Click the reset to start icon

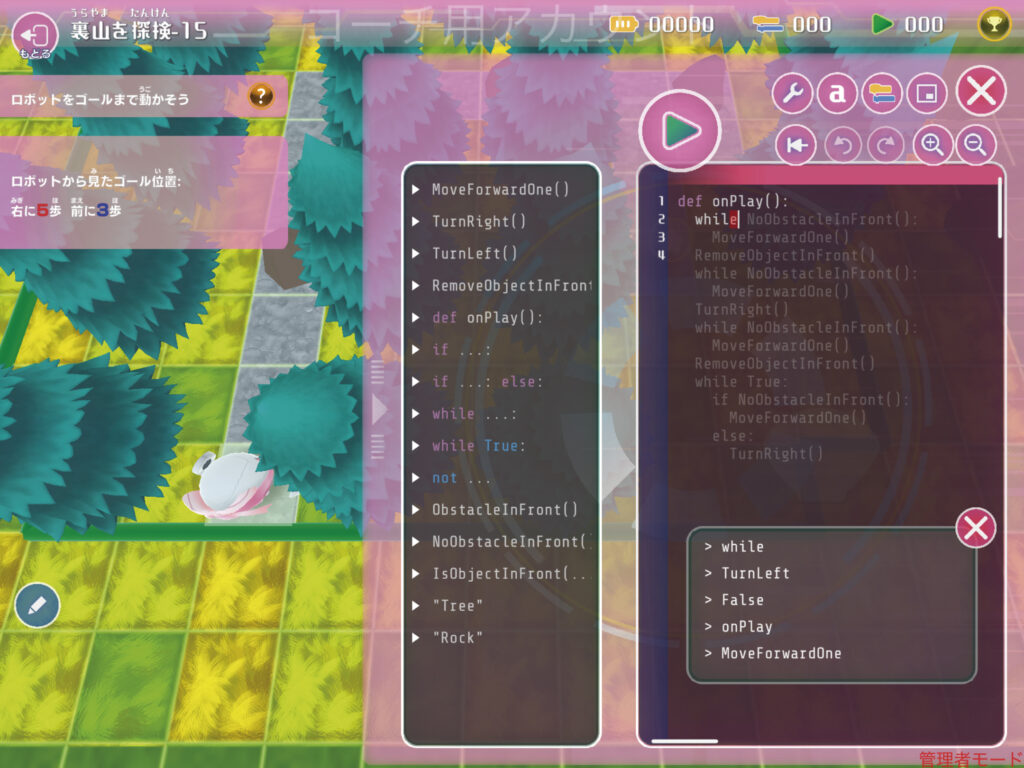[x=796, y=146]
